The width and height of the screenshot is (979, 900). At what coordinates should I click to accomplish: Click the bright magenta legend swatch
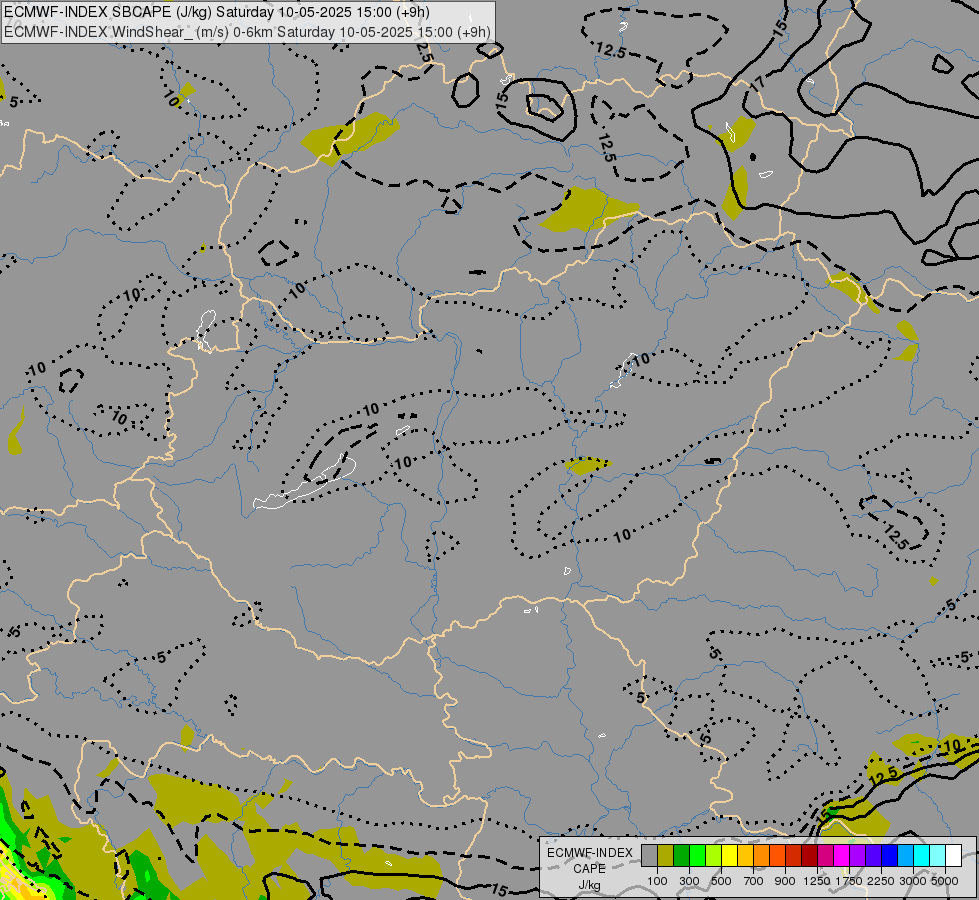[842, 855]
